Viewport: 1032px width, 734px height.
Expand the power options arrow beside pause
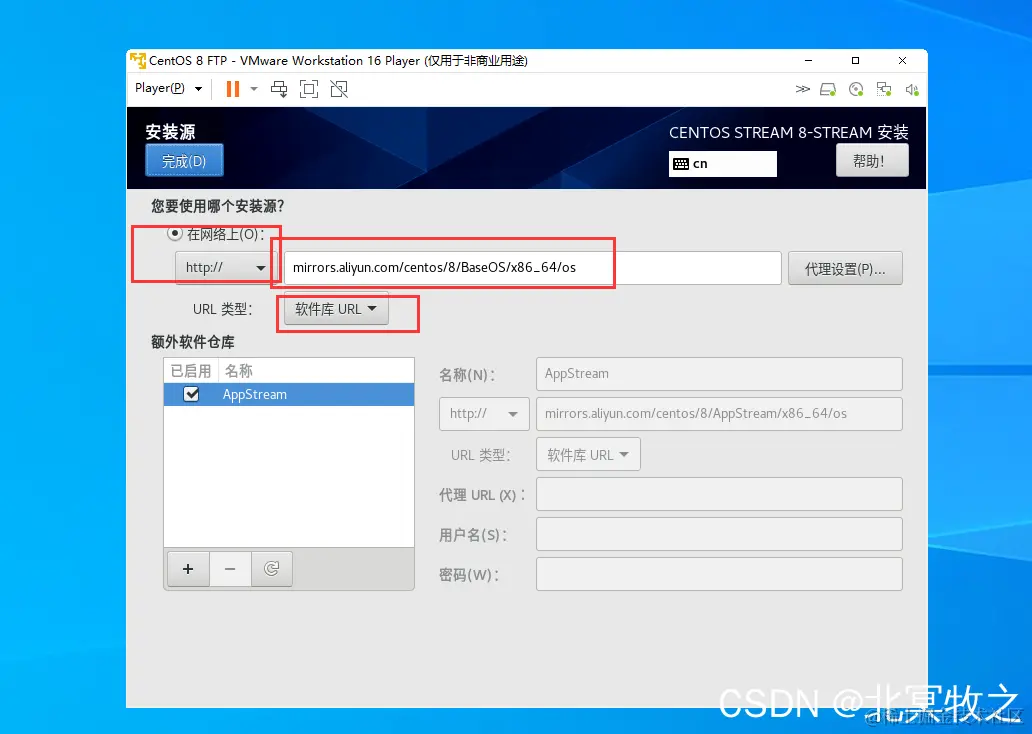(x=254, y=89)
